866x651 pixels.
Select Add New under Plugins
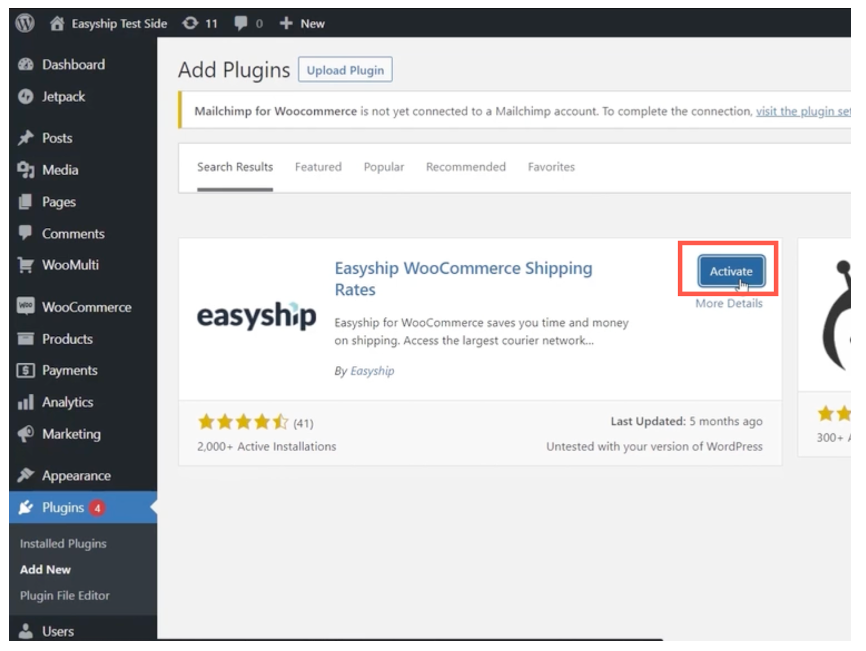click(x=45, y=569)
